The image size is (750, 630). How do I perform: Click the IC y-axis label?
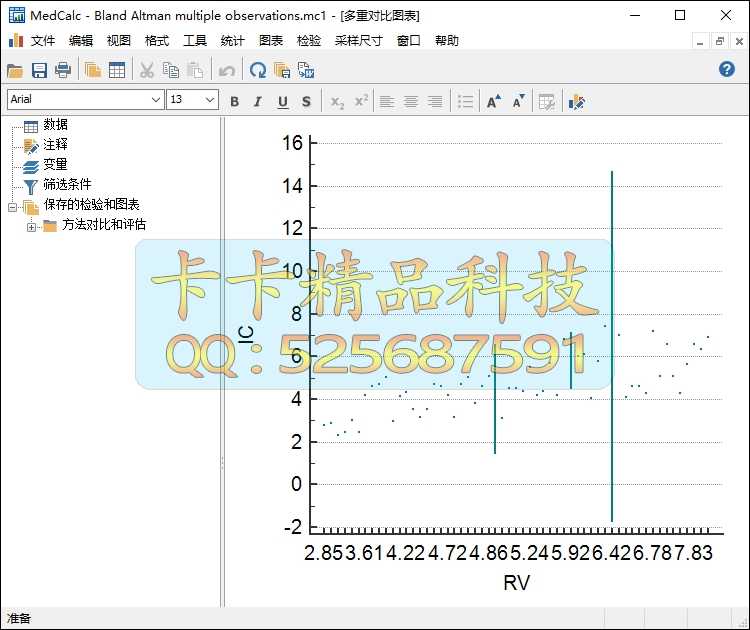click(x=246, y=334)
